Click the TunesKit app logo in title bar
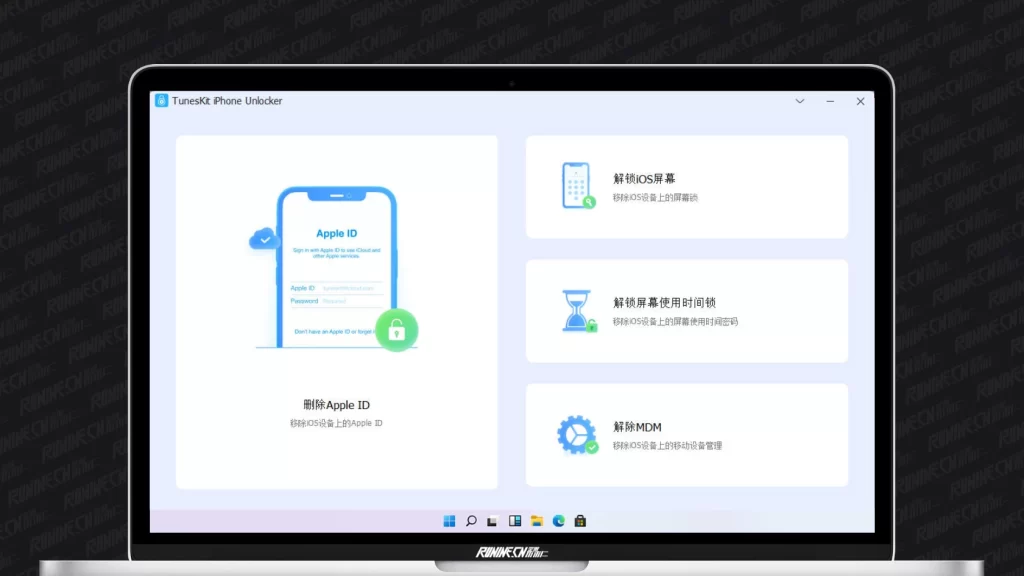The width and height of the screenshot is (1024, 576). click(161, 101)
